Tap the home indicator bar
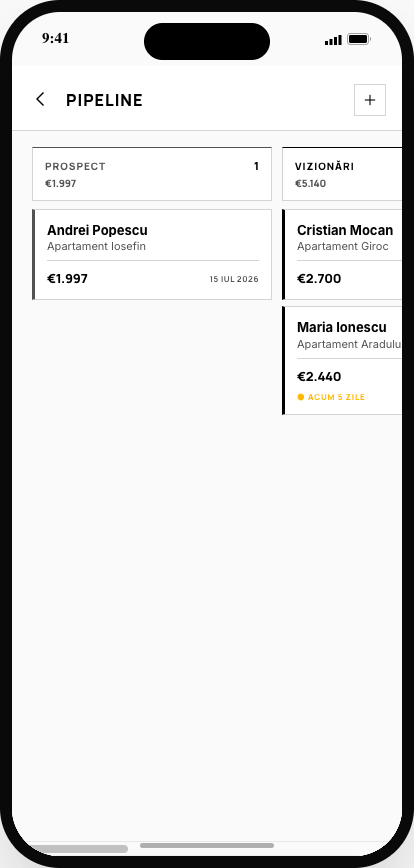The height and width of the screenshot is (868, 414). [x=207, y=845]
